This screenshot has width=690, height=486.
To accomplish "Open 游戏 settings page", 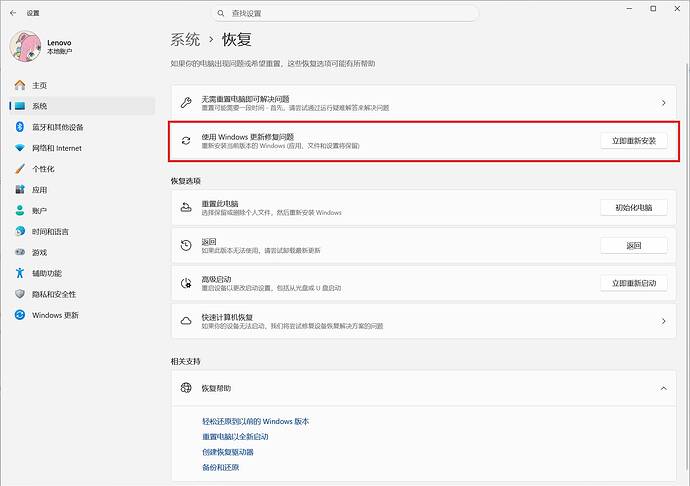I will (x=82, y=252).
